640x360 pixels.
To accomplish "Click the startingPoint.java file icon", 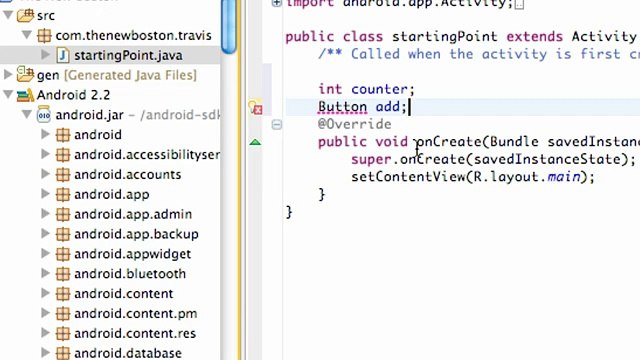I will (x=62, y=55).
